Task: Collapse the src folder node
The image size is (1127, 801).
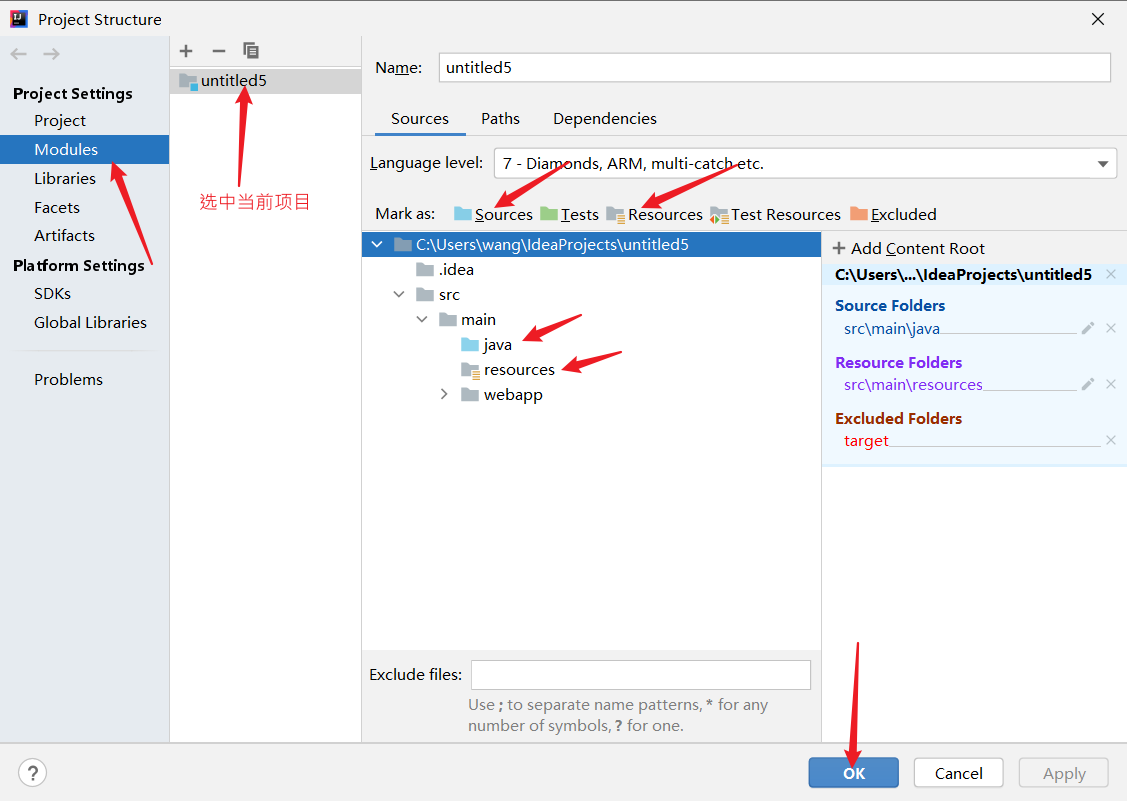Action: [x=399, y=295]
